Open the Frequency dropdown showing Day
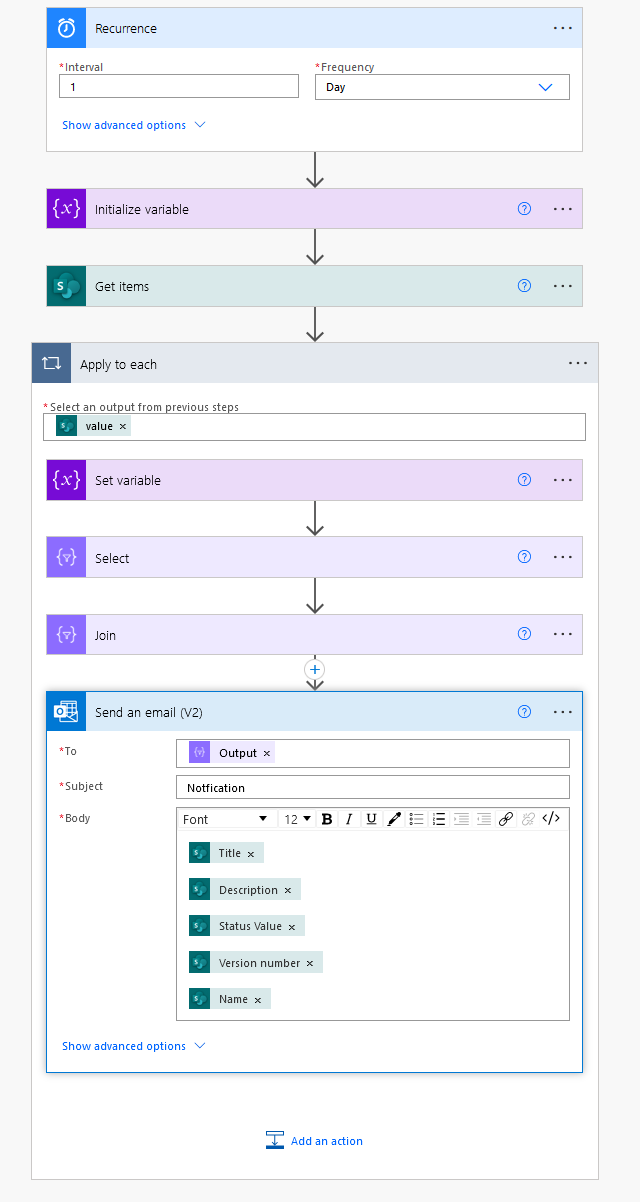This screenshot has width=640, height=1202. pos(442,87)
